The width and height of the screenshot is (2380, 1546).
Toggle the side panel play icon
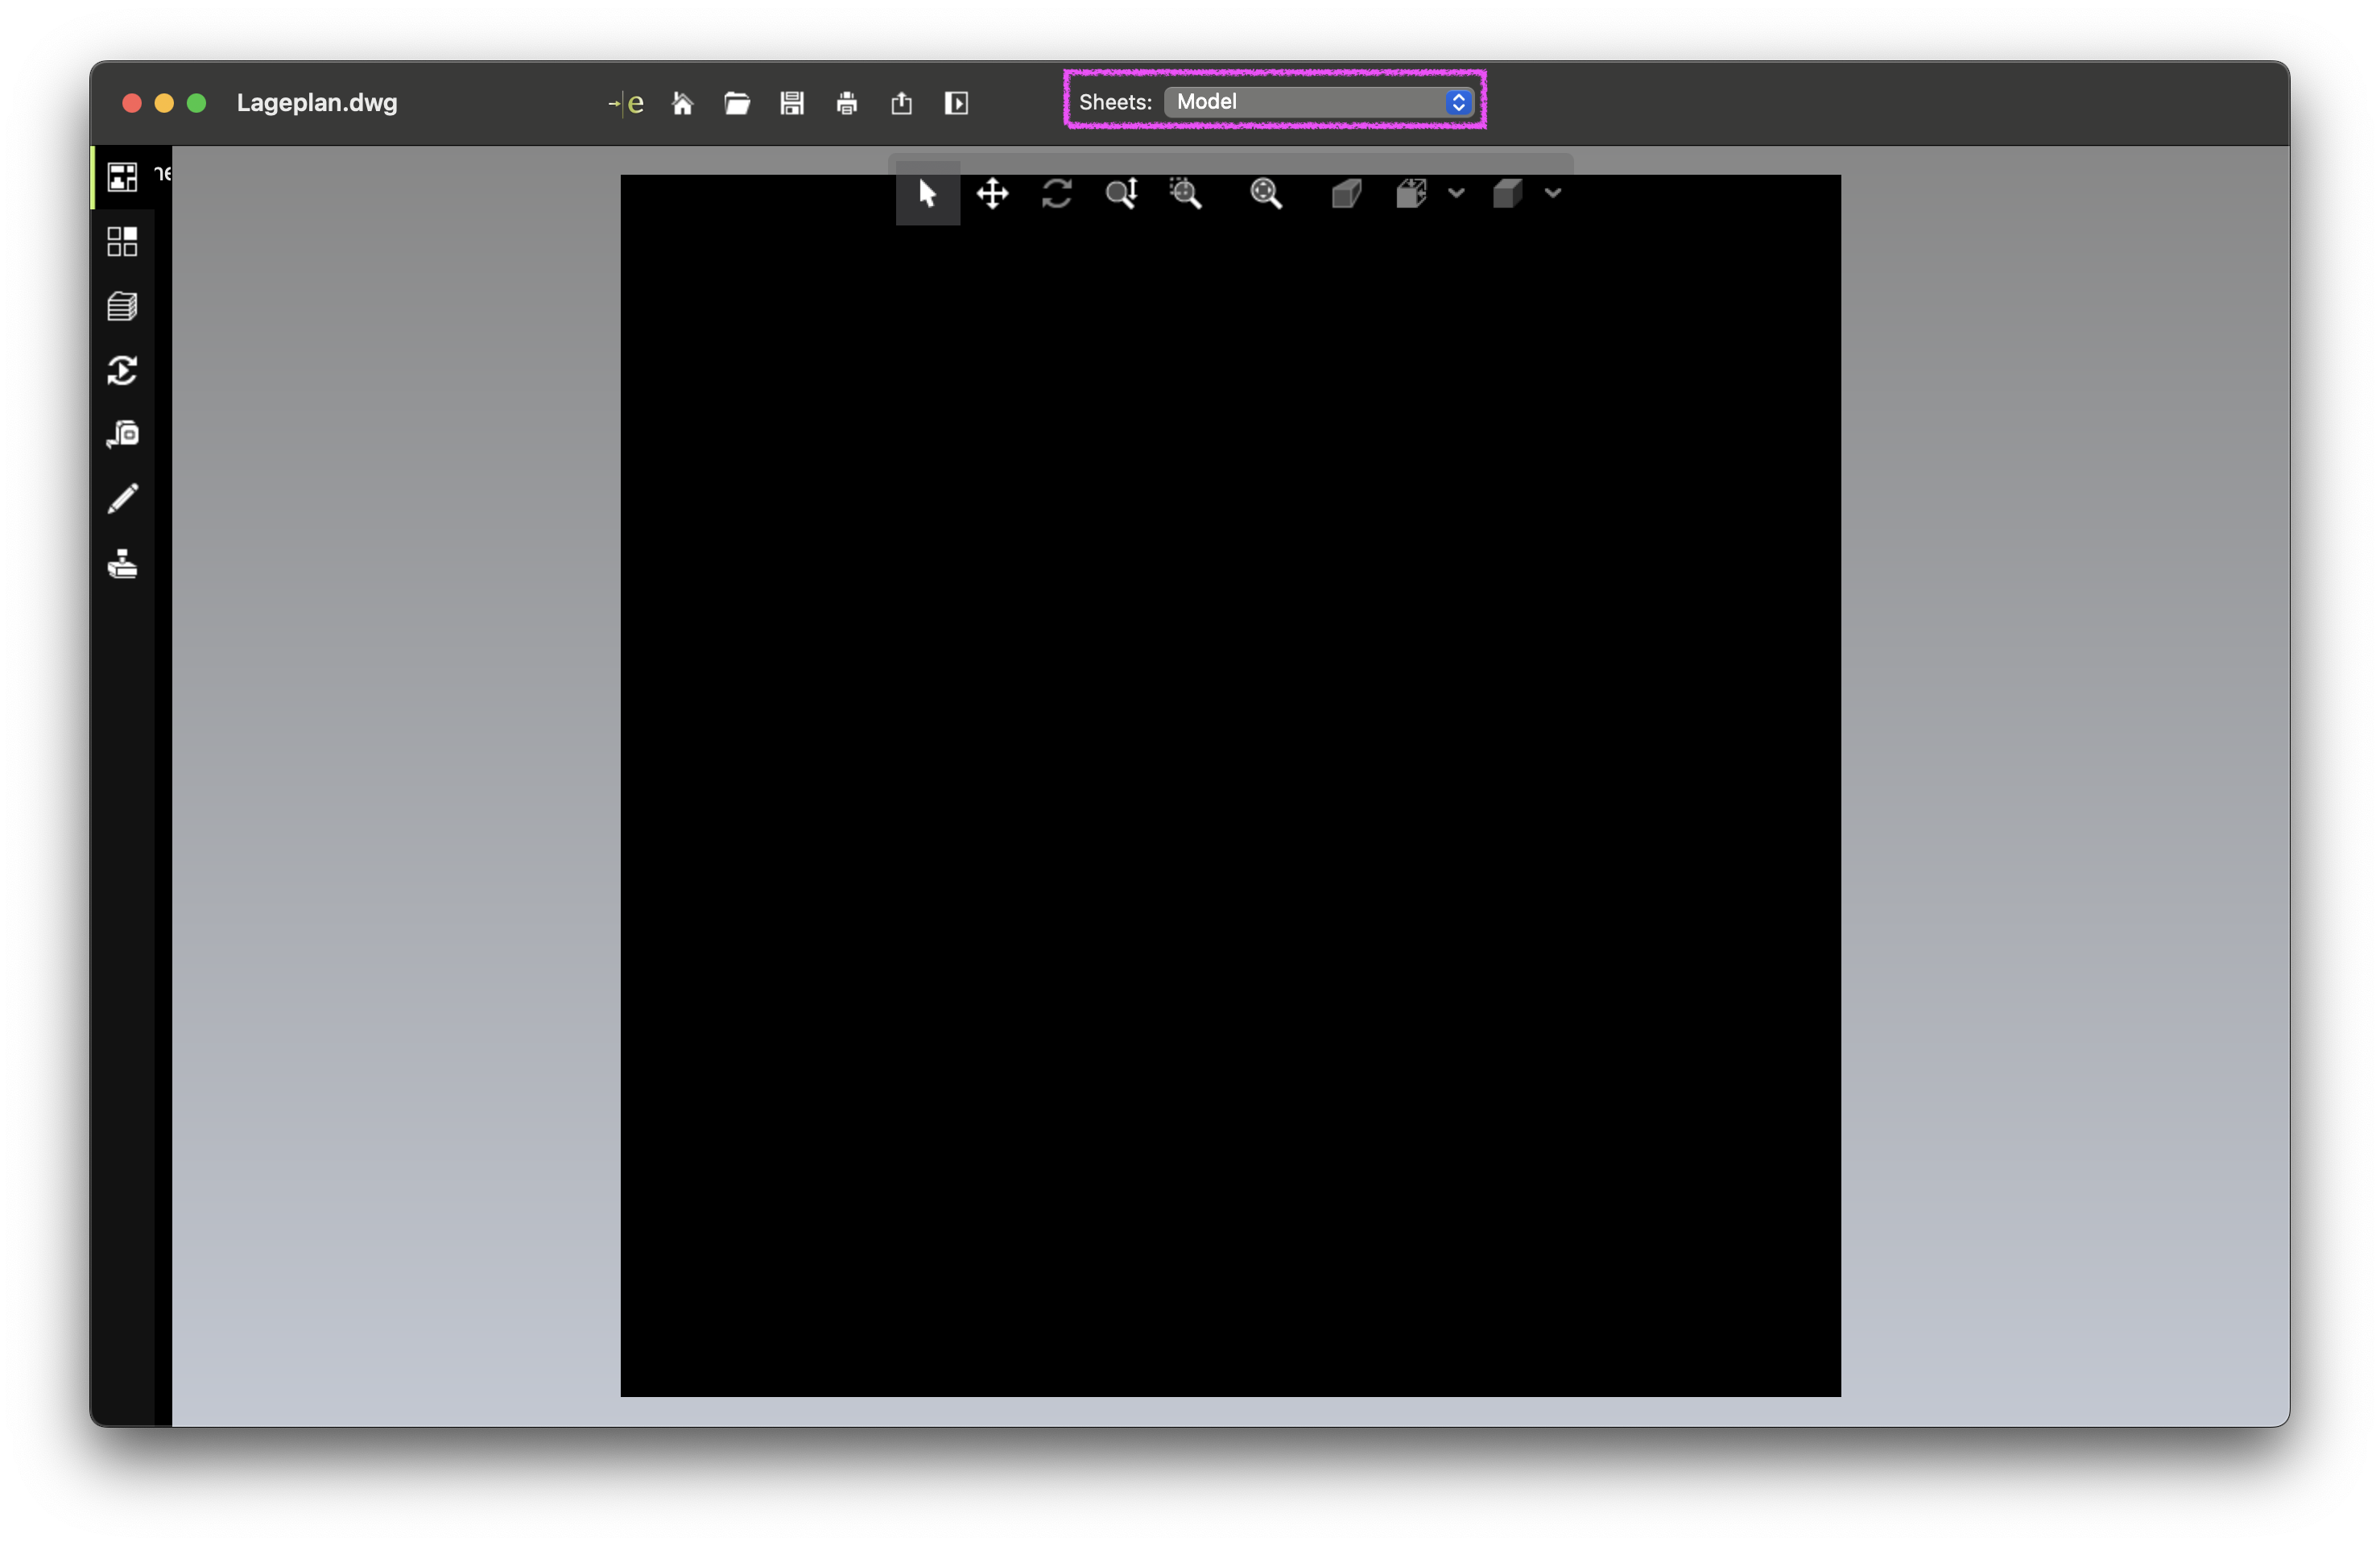(x=956, y=103)
